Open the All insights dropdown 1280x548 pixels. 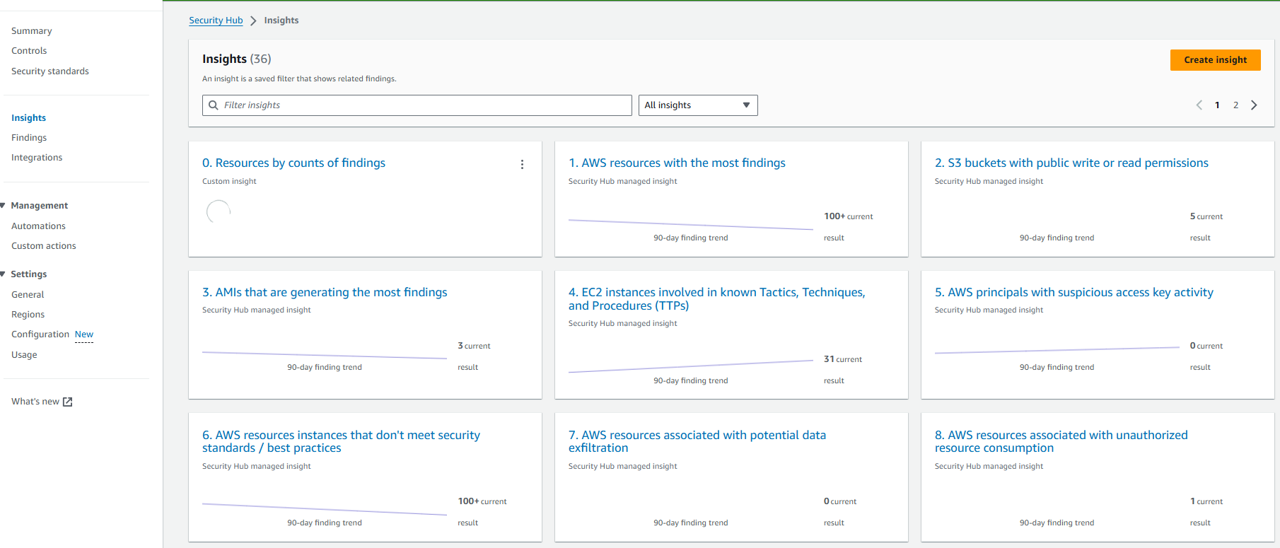698,105
